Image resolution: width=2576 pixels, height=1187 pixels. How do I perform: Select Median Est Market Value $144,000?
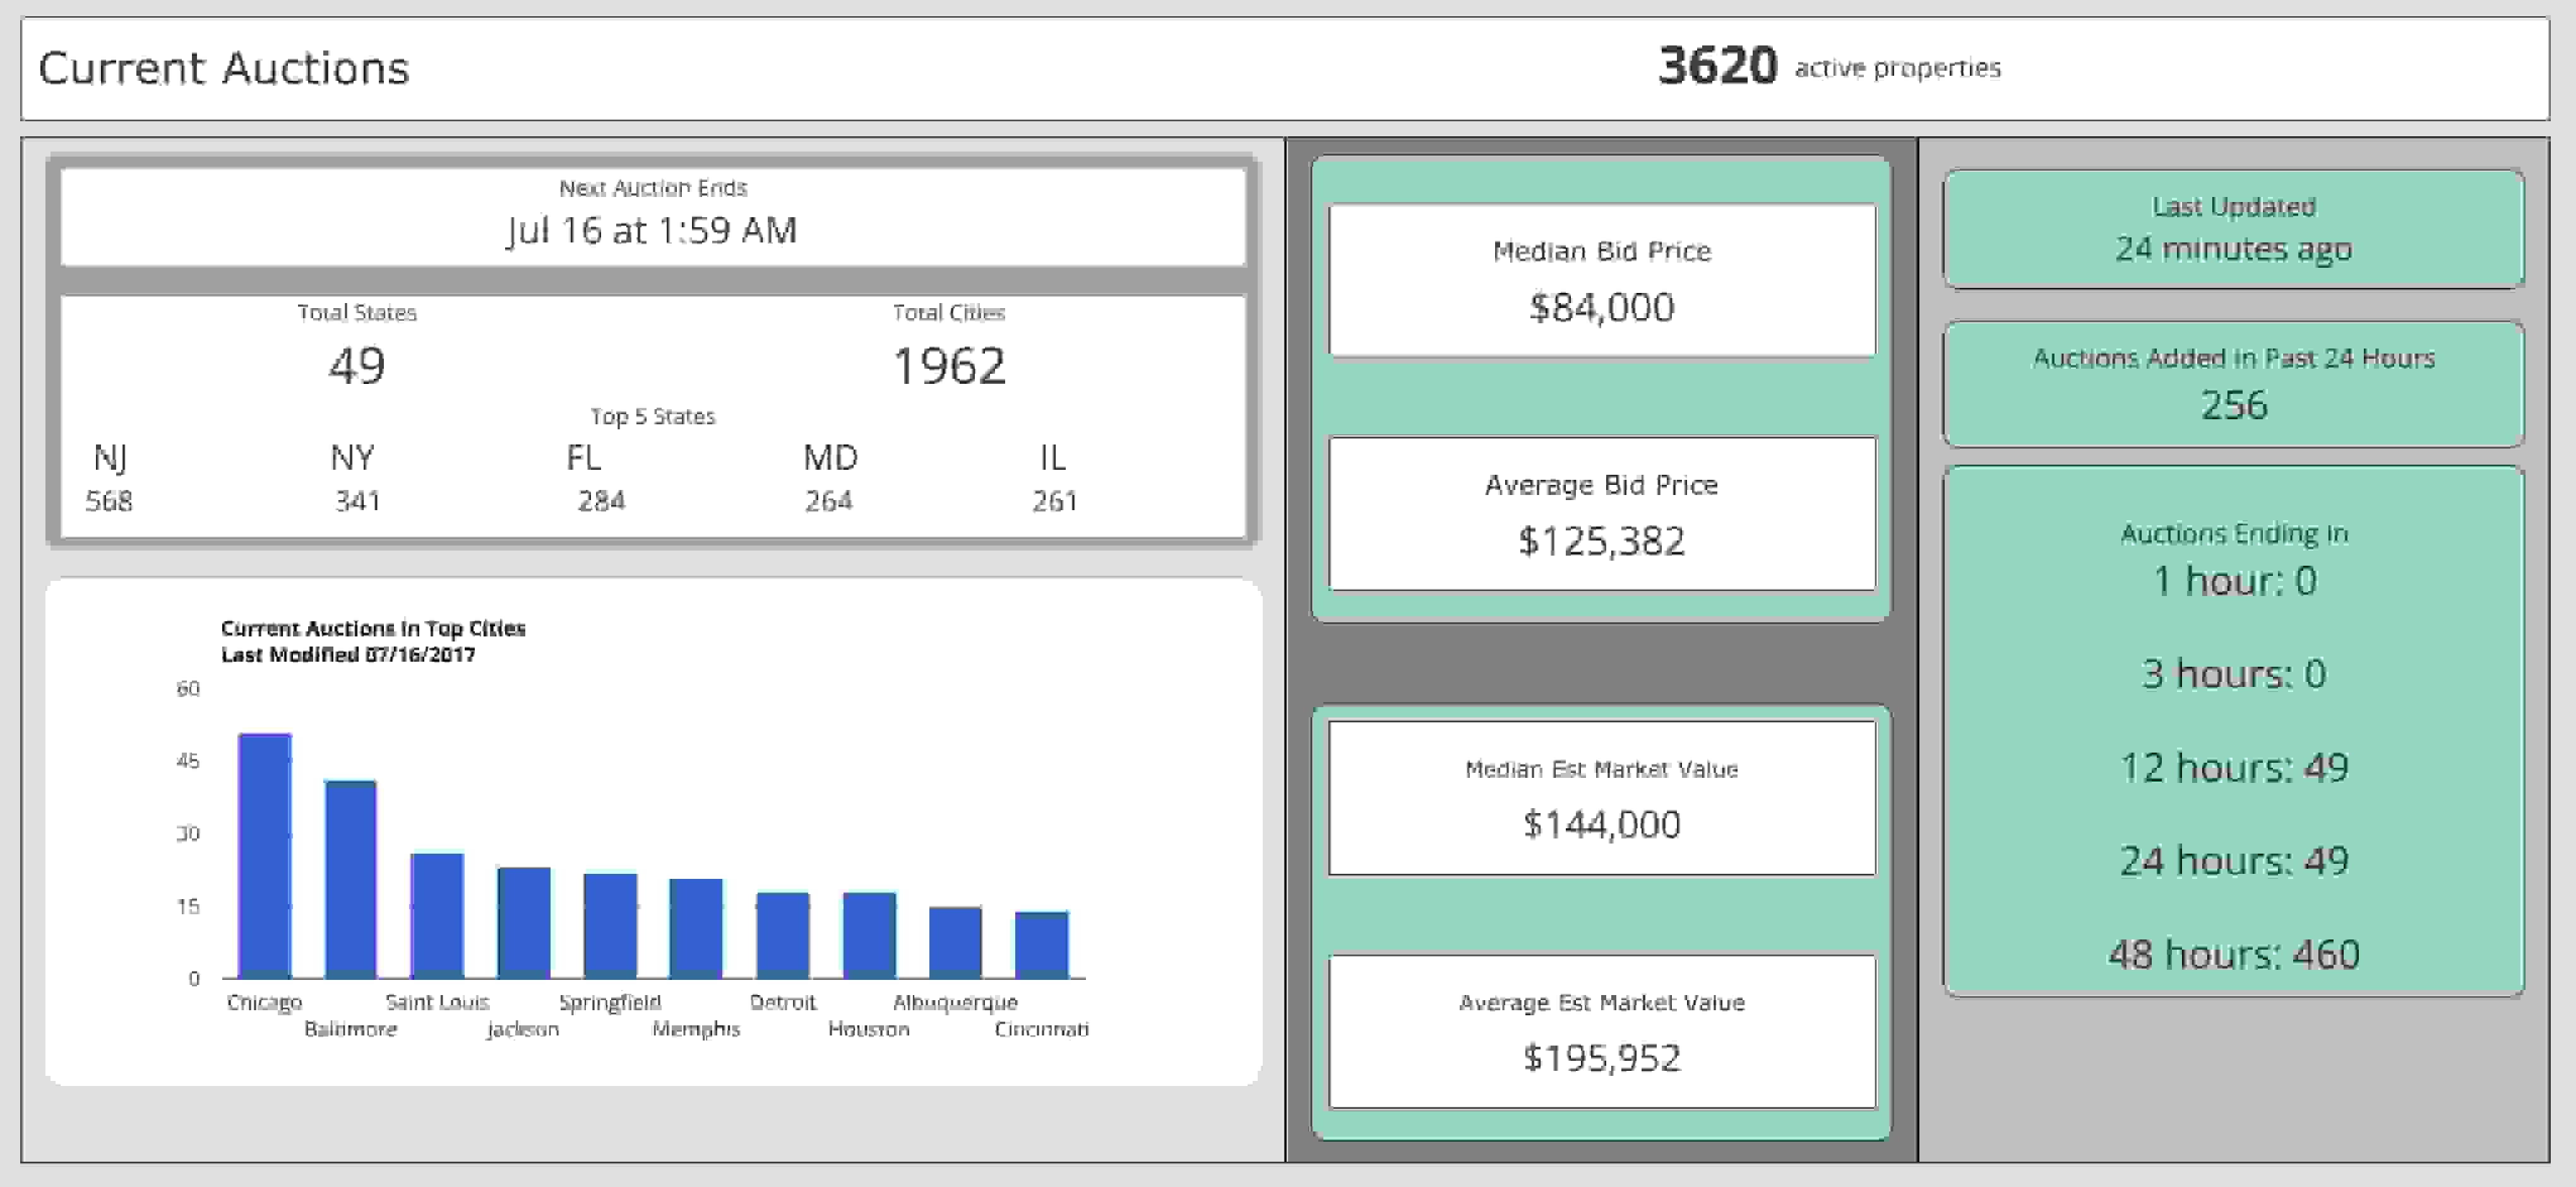pos(1602,824)
